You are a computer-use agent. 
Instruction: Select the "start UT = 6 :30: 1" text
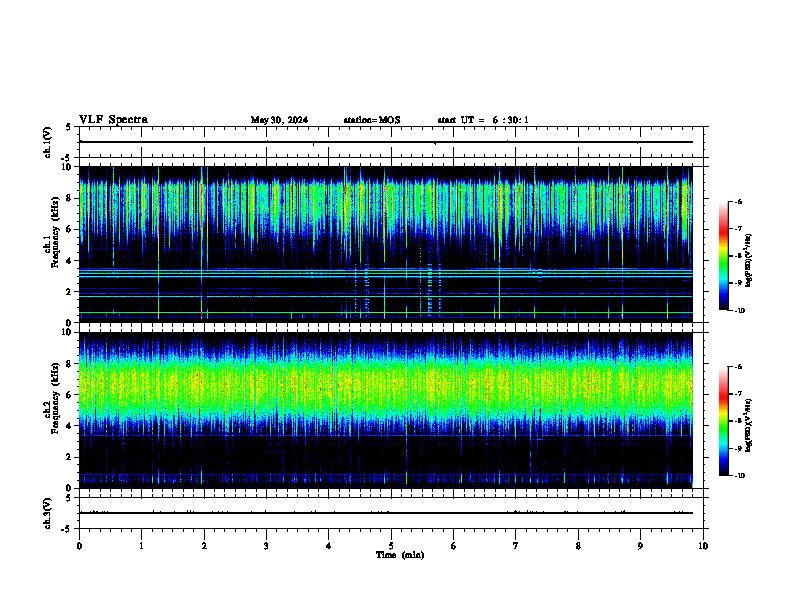tap(483, 120)
